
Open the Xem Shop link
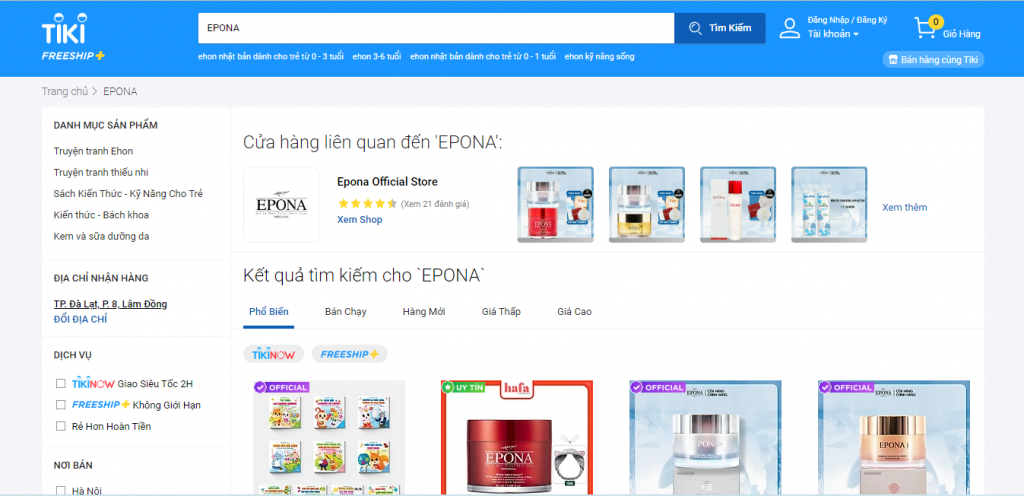(x=359, y=220)
